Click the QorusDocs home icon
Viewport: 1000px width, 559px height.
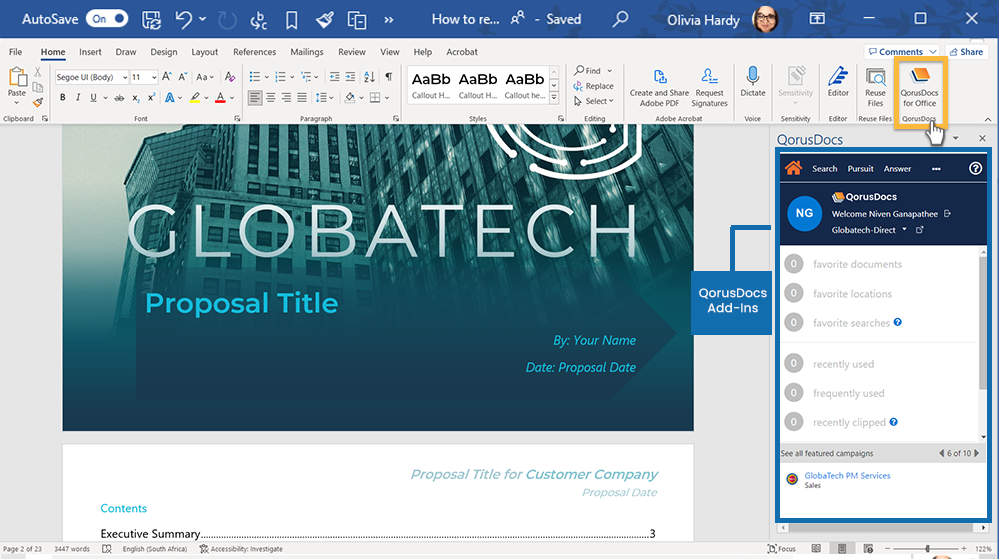coord(794,168)
